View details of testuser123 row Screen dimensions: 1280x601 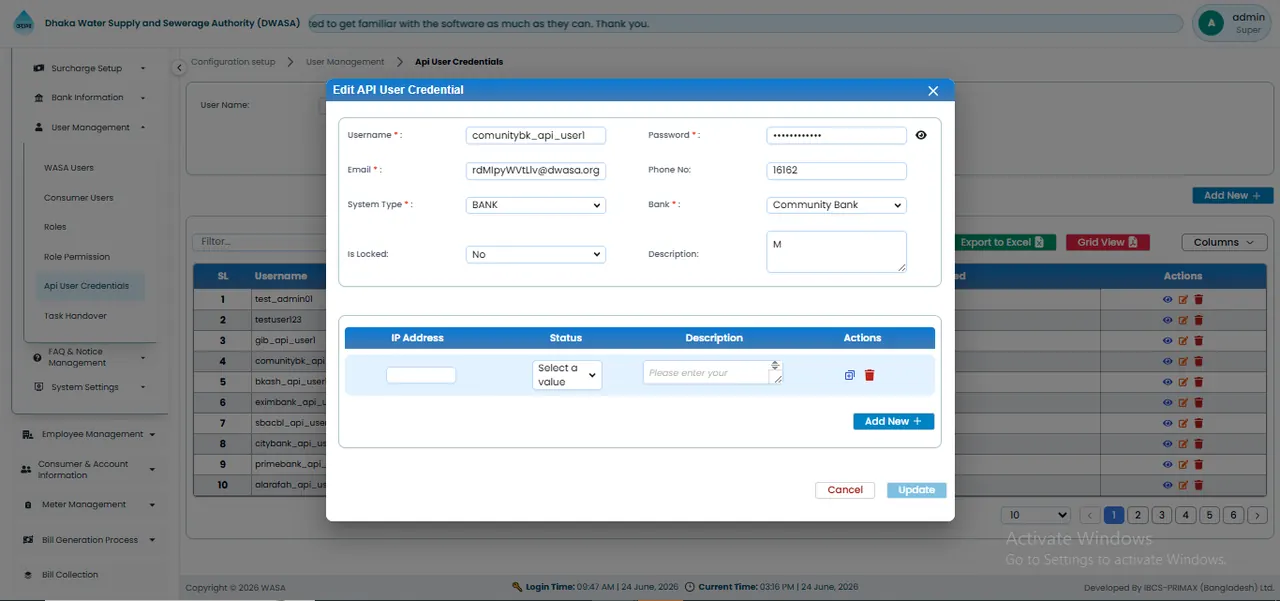[x=1167, y=320]
